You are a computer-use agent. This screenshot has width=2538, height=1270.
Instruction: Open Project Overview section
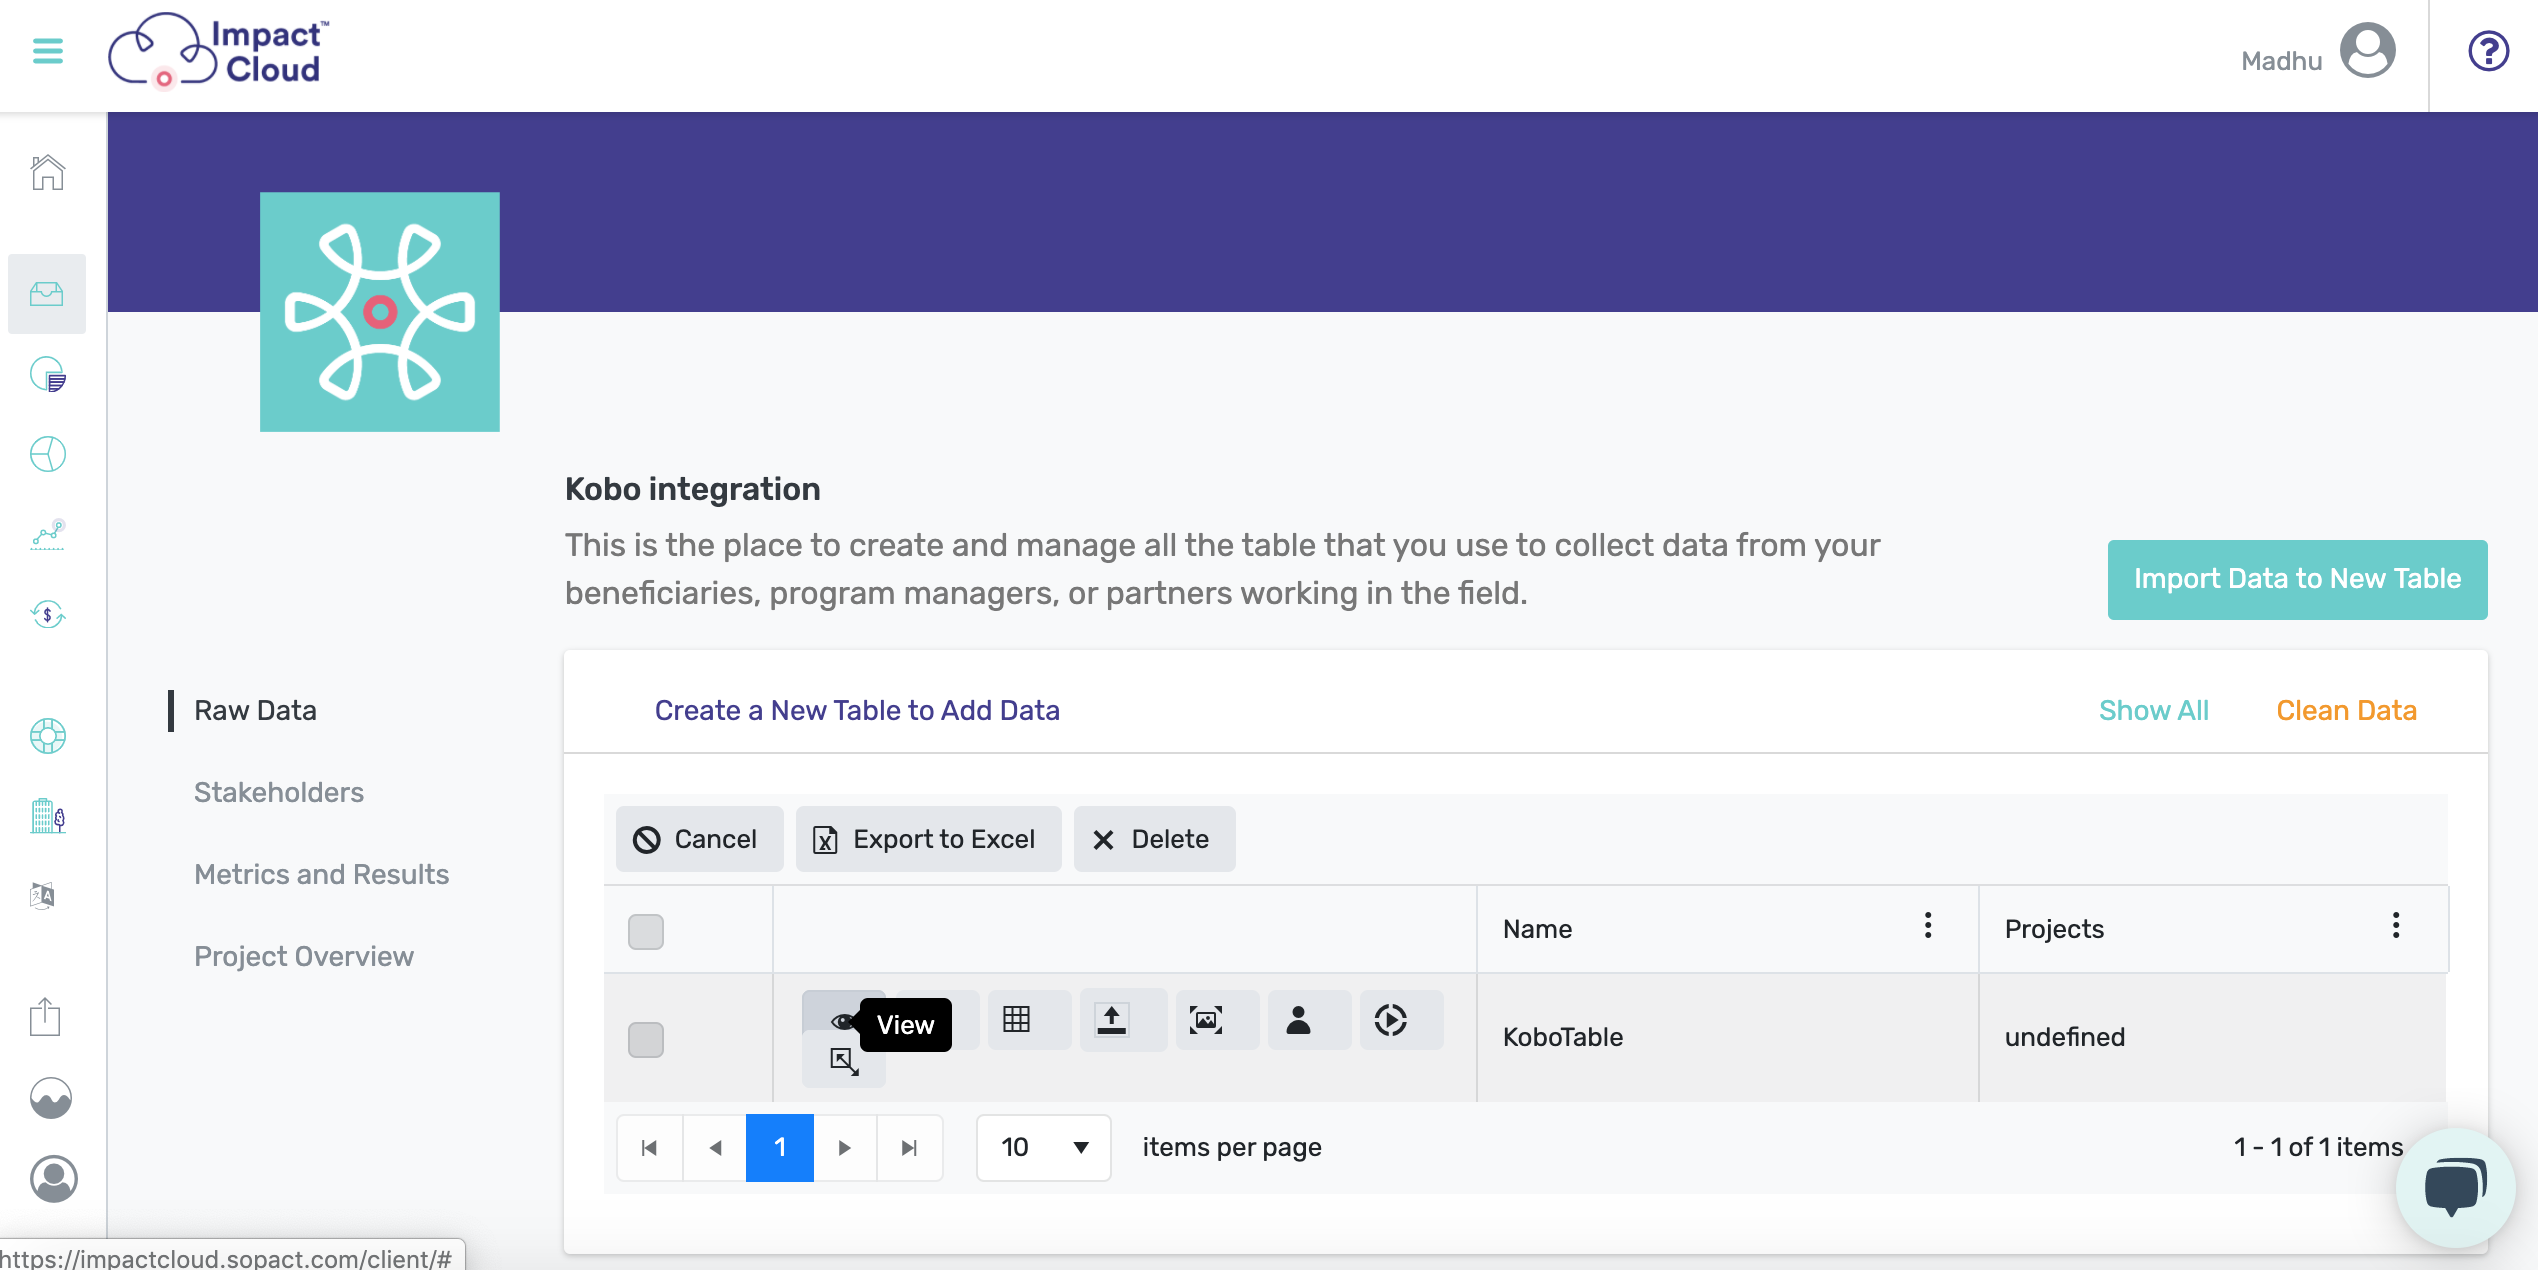304,957
